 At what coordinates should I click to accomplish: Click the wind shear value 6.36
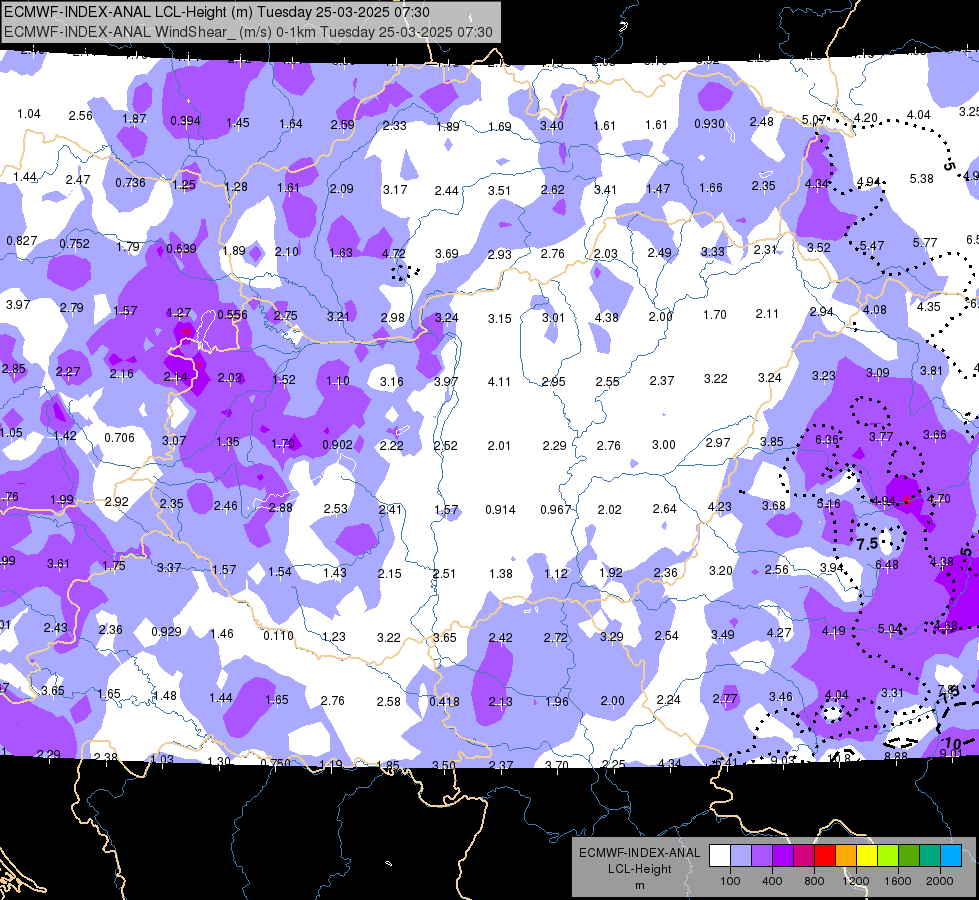tap(827, 440)
